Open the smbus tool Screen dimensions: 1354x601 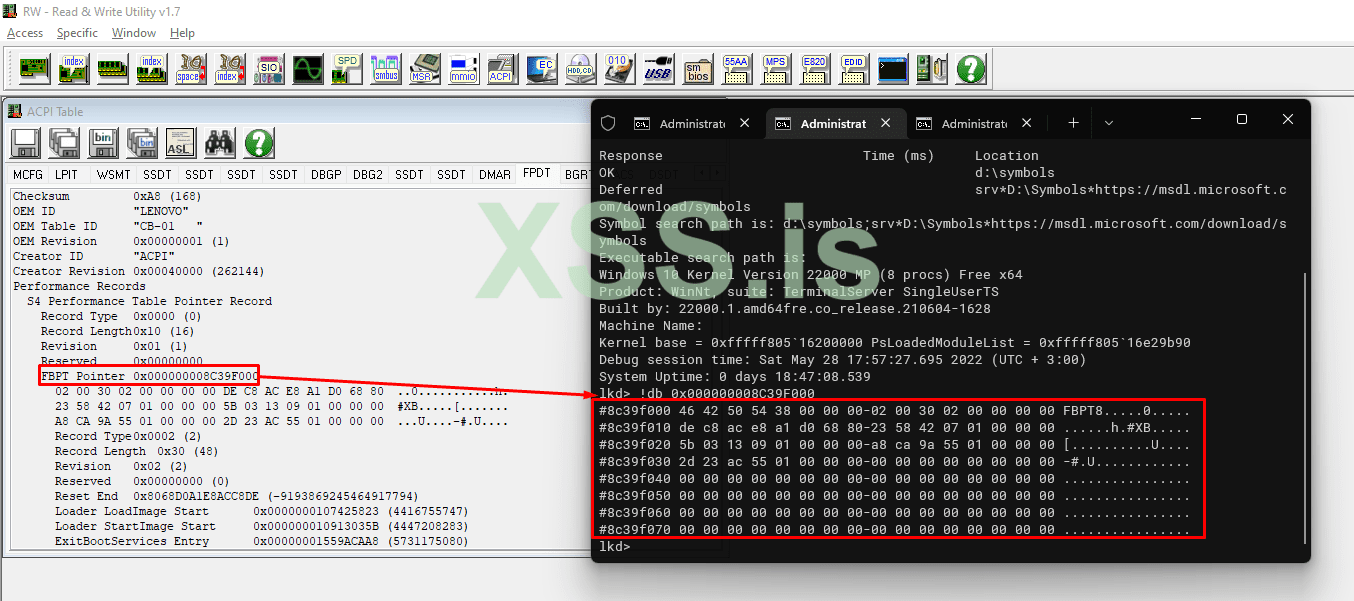point(385,69)
